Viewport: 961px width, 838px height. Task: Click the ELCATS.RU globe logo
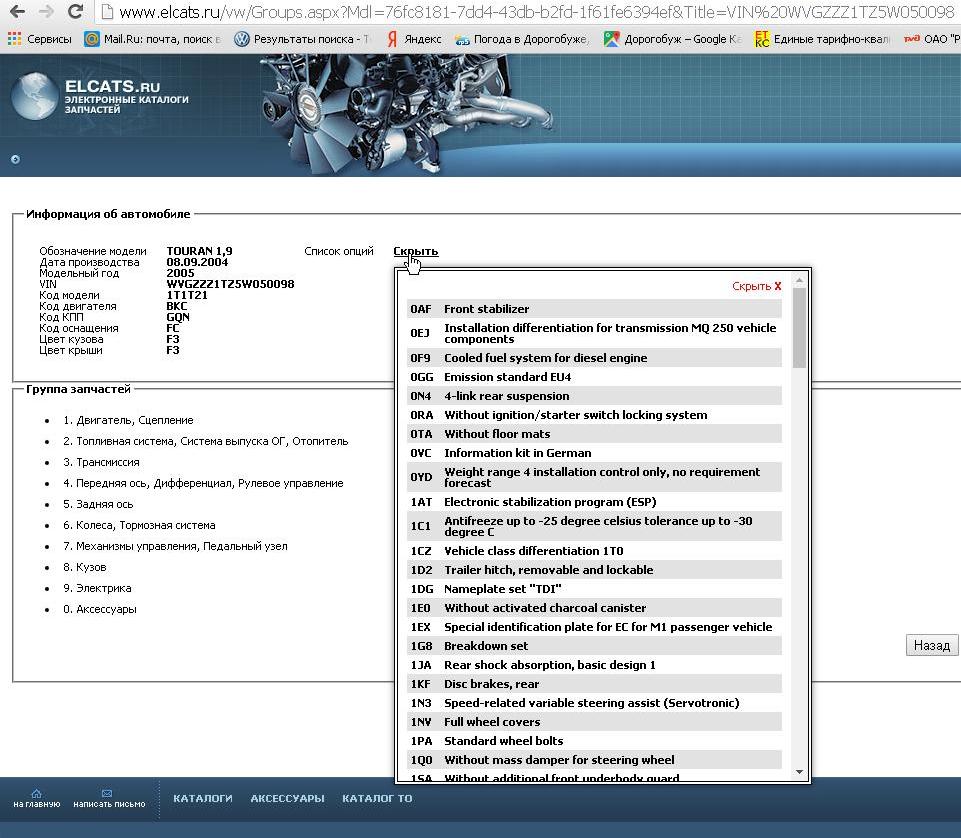(x=34, y=96)
